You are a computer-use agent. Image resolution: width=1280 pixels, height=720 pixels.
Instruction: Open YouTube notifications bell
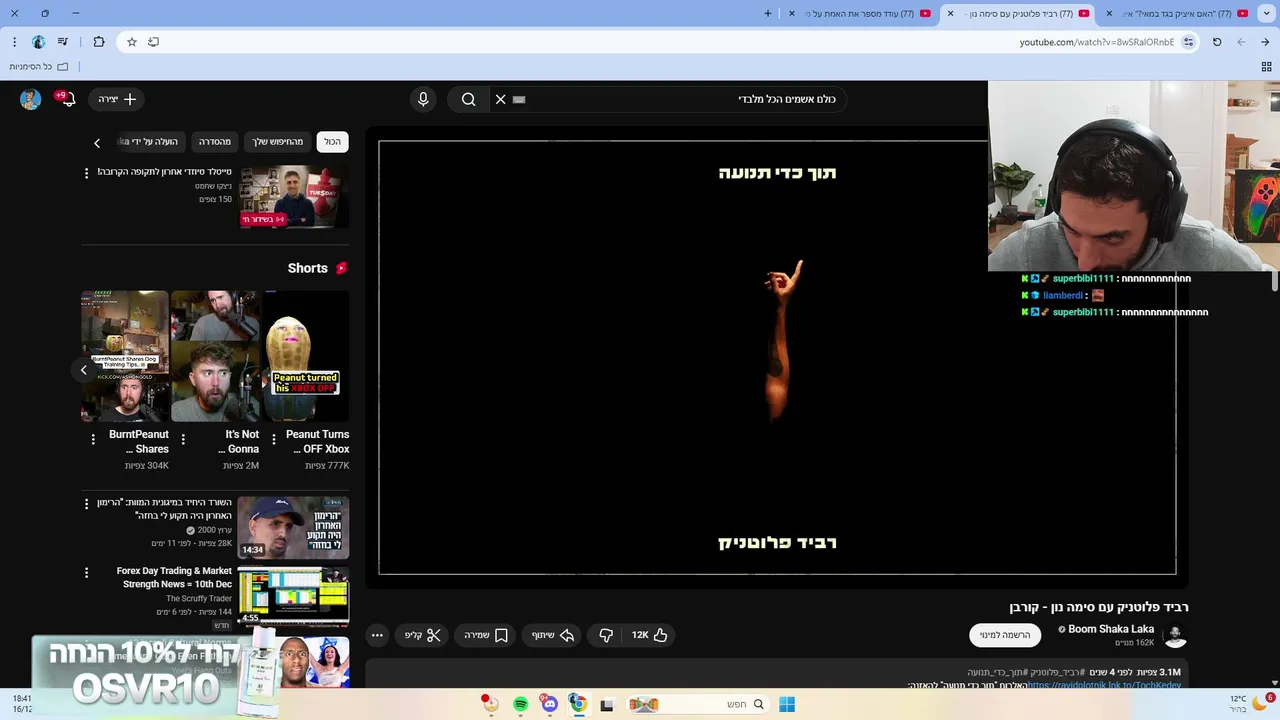(x=67, y=99)
